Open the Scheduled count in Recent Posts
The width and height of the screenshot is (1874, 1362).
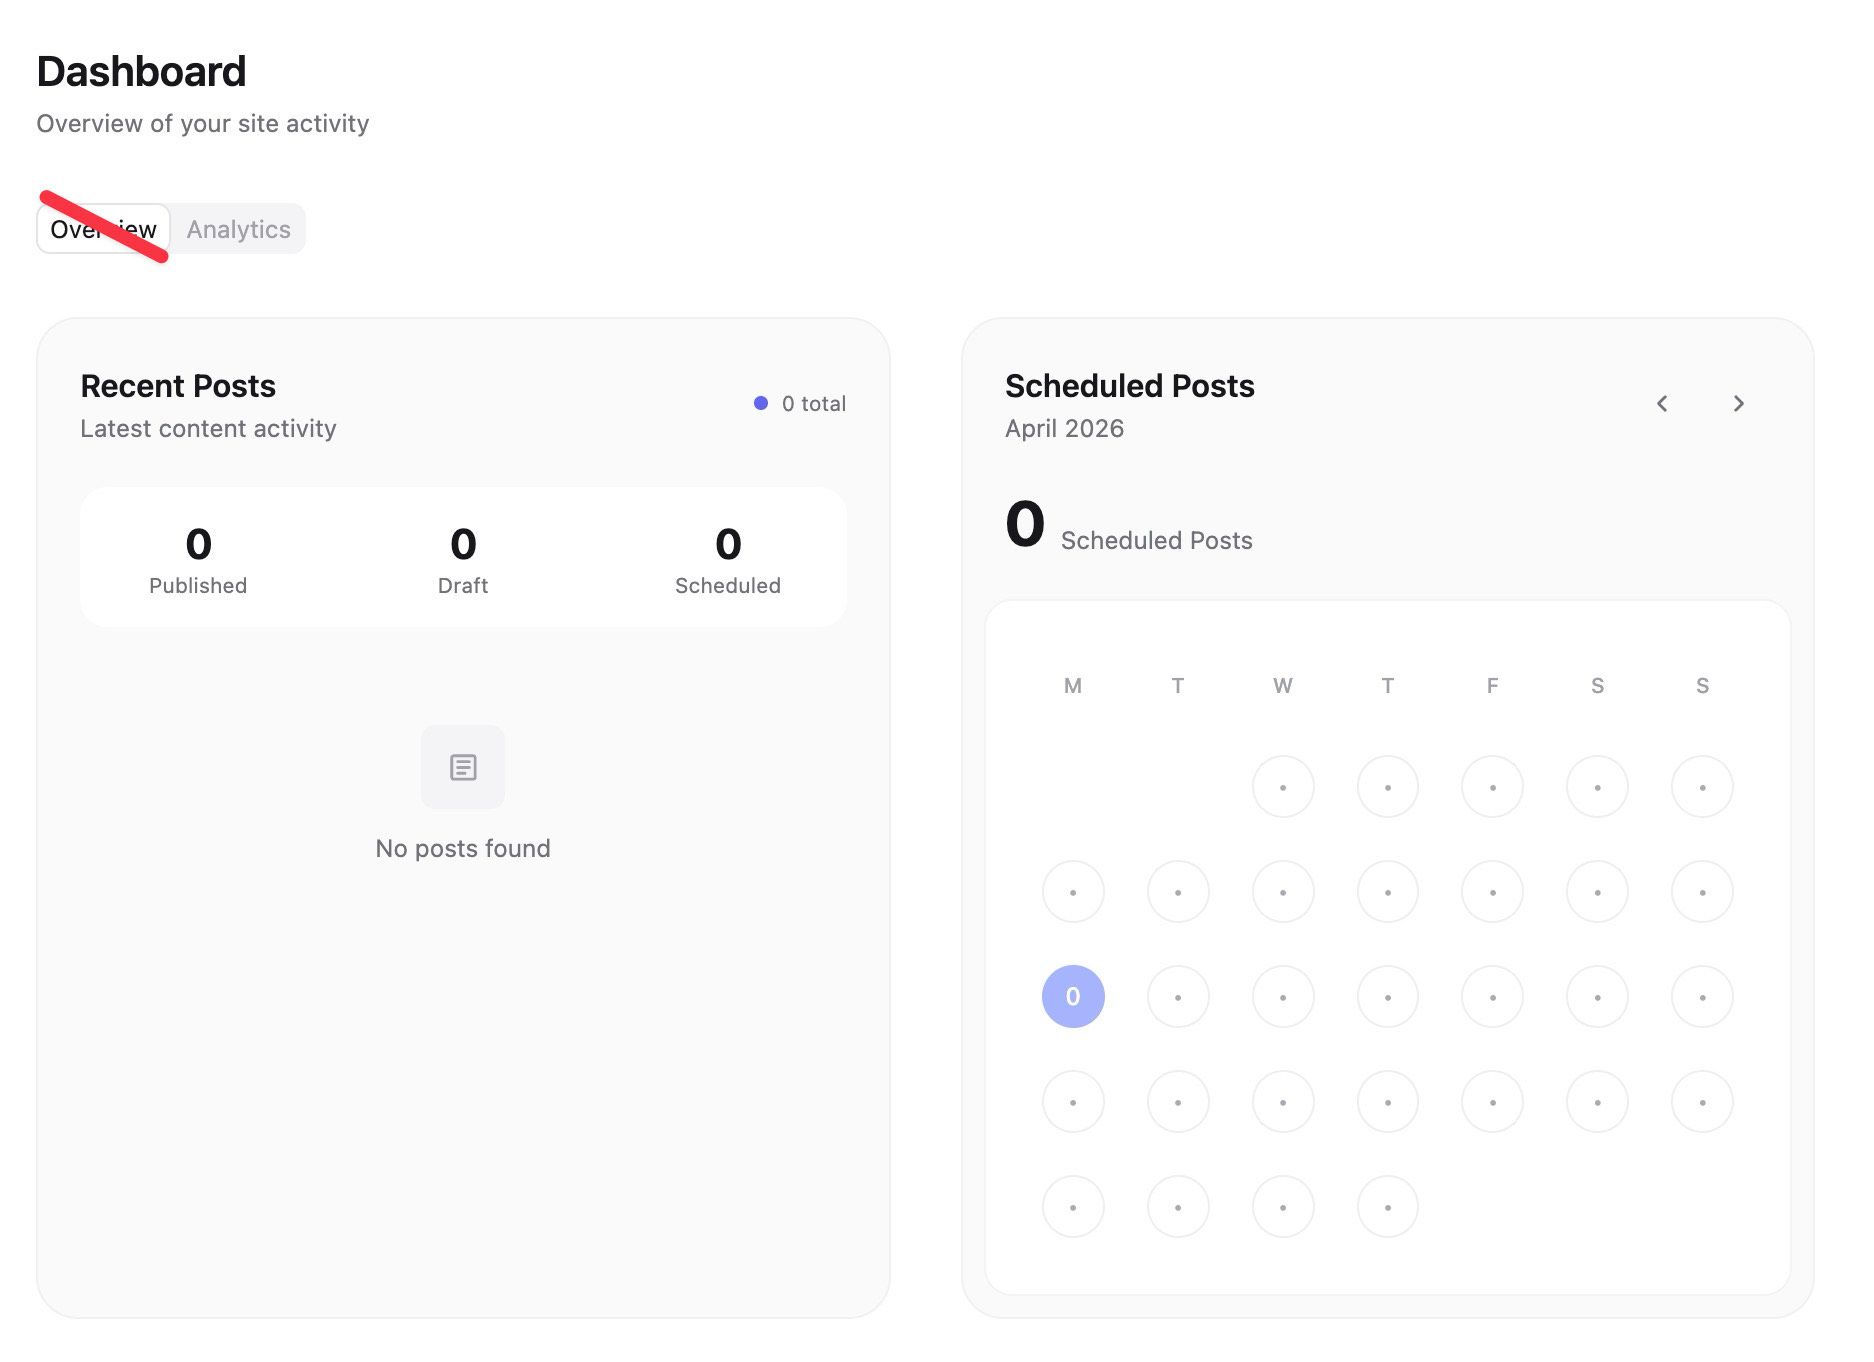[x=728, y=559]
